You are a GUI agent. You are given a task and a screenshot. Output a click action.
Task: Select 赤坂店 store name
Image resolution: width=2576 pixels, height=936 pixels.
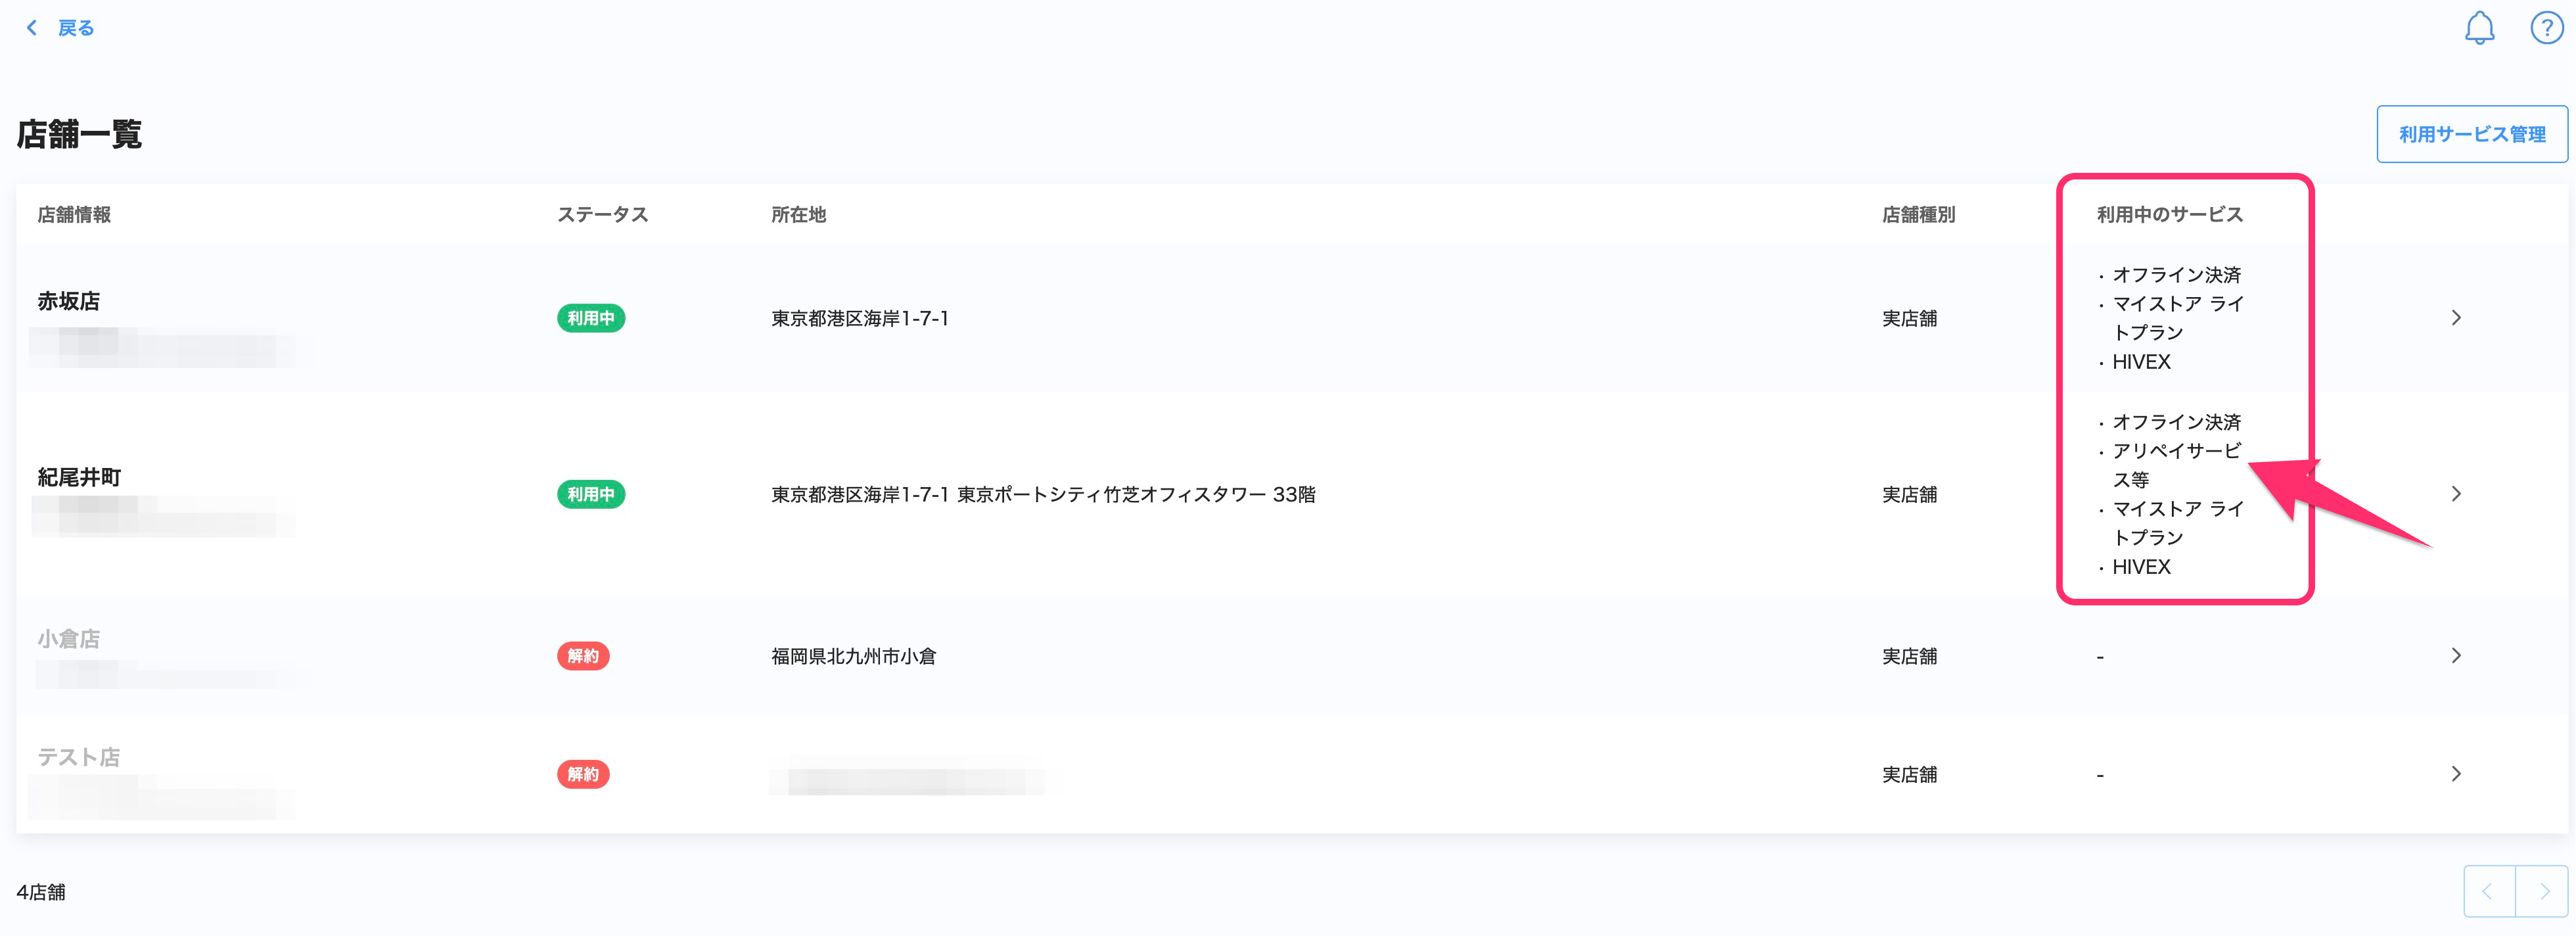[69, 301]
